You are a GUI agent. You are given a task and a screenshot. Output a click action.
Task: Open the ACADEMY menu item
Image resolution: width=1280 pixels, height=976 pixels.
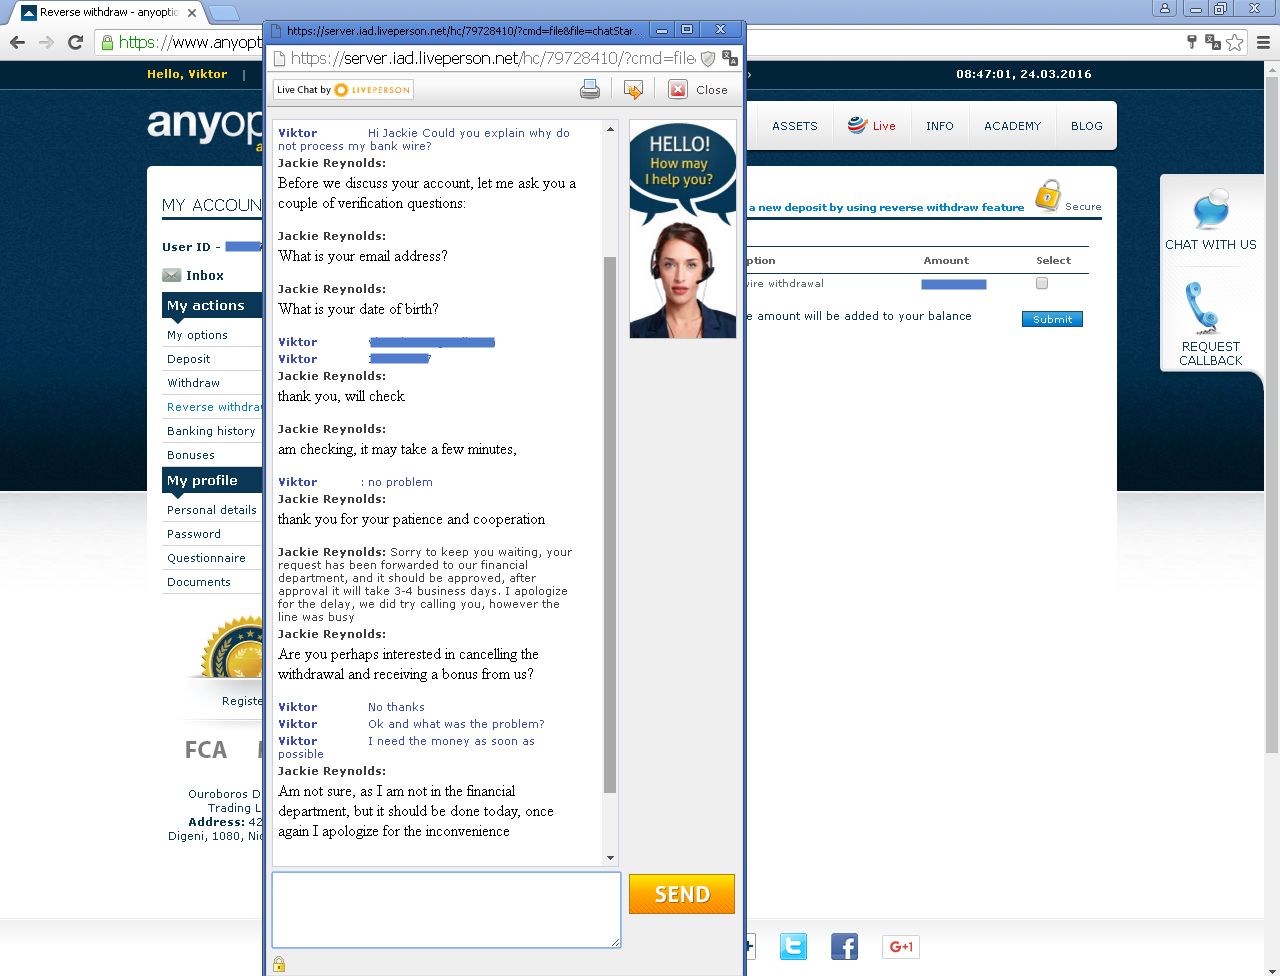tap(1012, 126)
